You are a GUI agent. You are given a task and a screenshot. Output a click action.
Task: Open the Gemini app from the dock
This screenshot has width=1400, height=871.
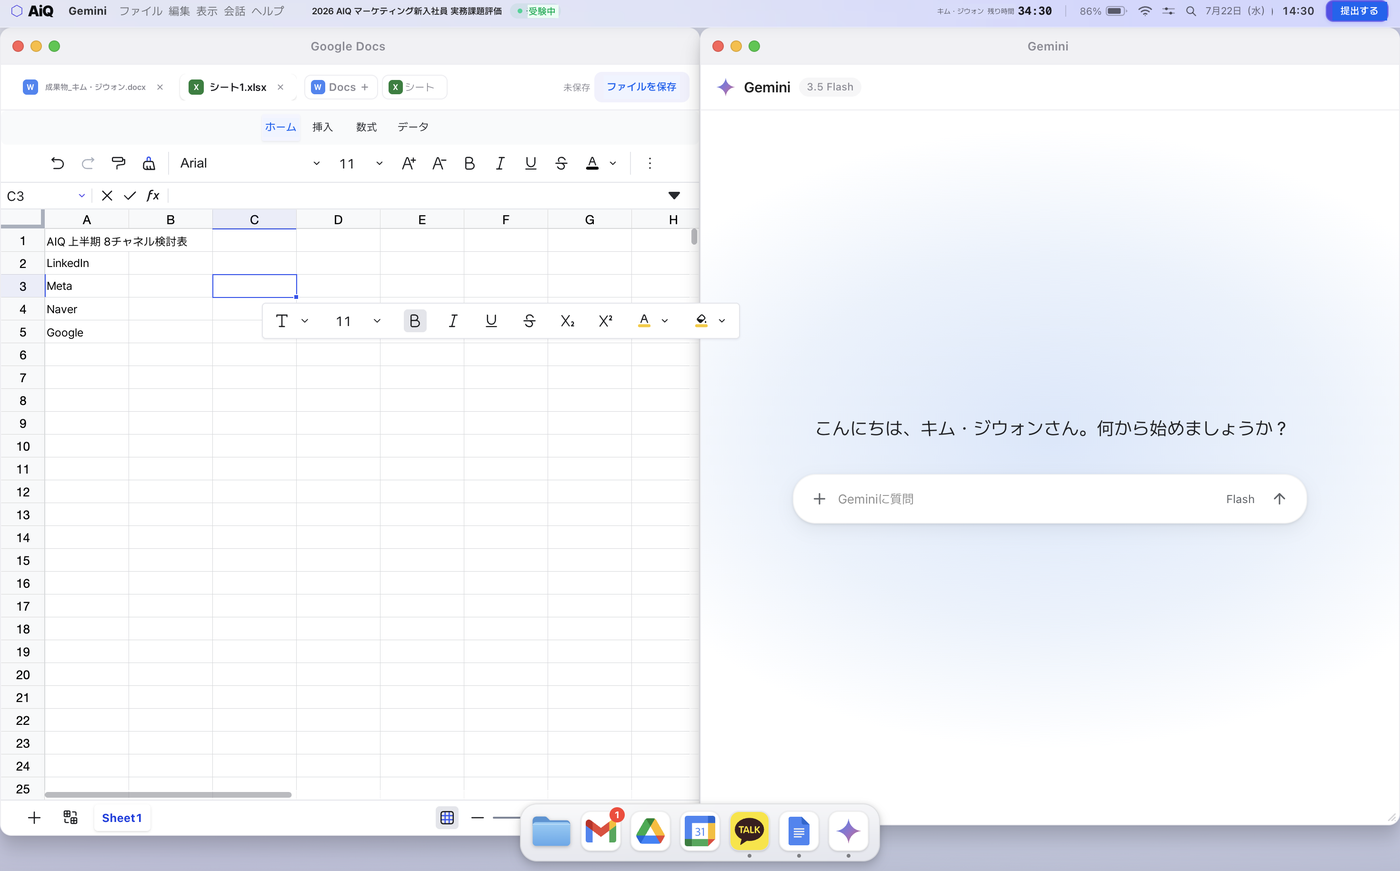(848, 831)
